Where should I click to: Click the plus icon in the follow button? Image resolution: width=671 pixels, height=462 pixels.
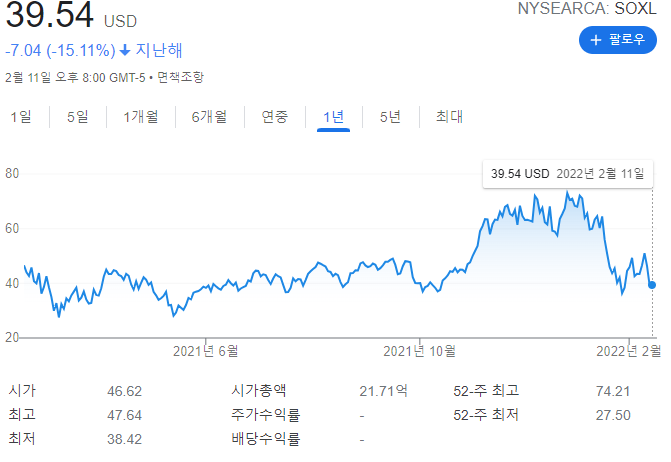click(596, 40)
